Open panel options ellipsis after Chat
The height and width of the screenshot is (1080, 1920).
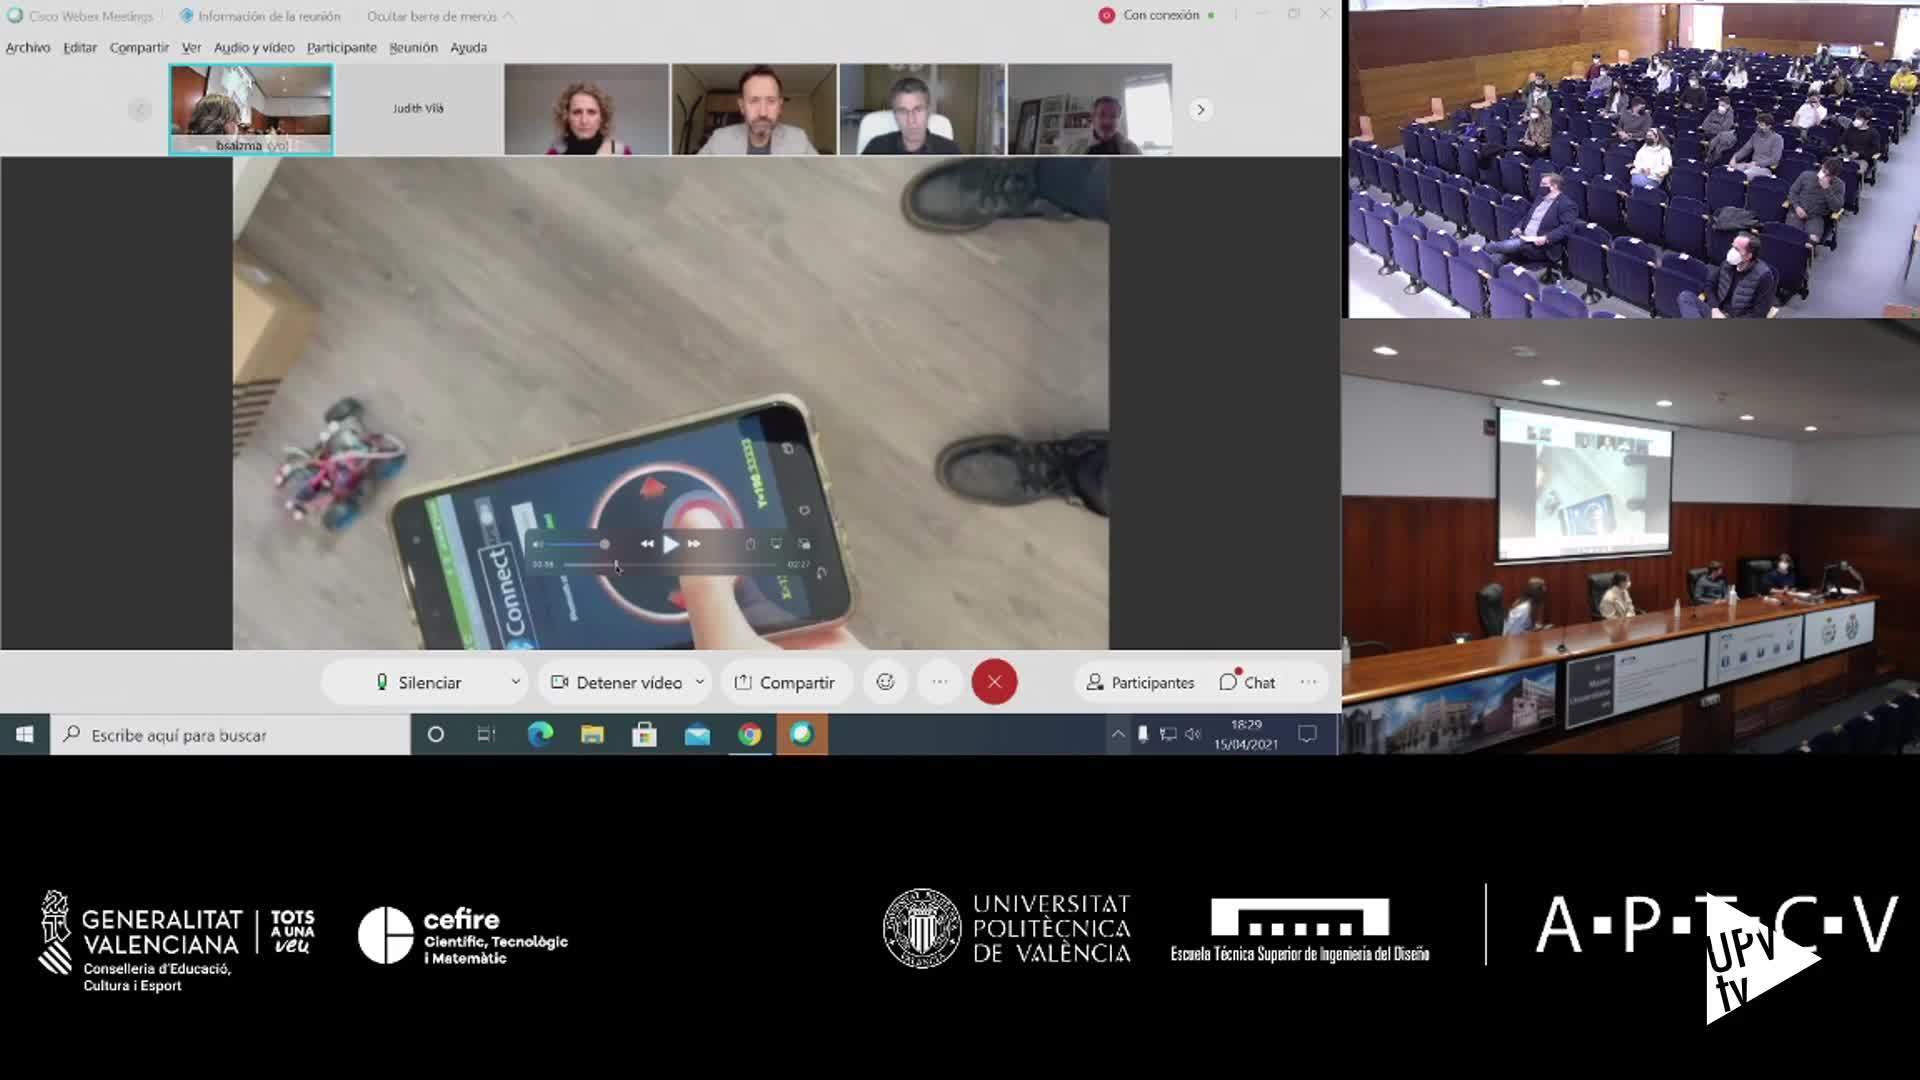(1308, 682)
